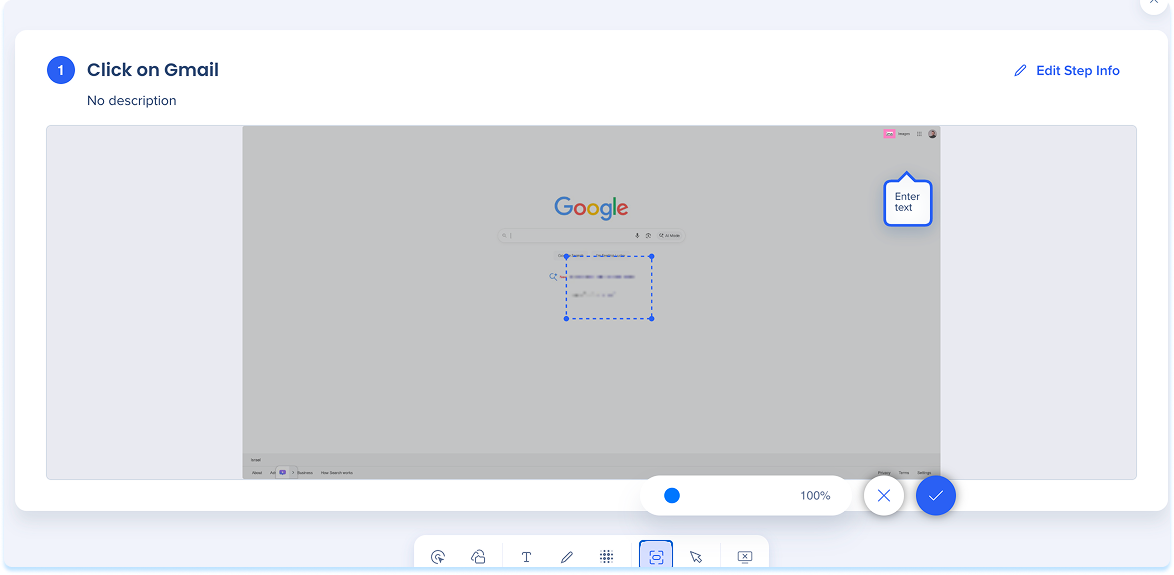This screenshot has height=575, width=1174.
Task: Click the step title "Click on Gmail"
Action: [153, 70]
